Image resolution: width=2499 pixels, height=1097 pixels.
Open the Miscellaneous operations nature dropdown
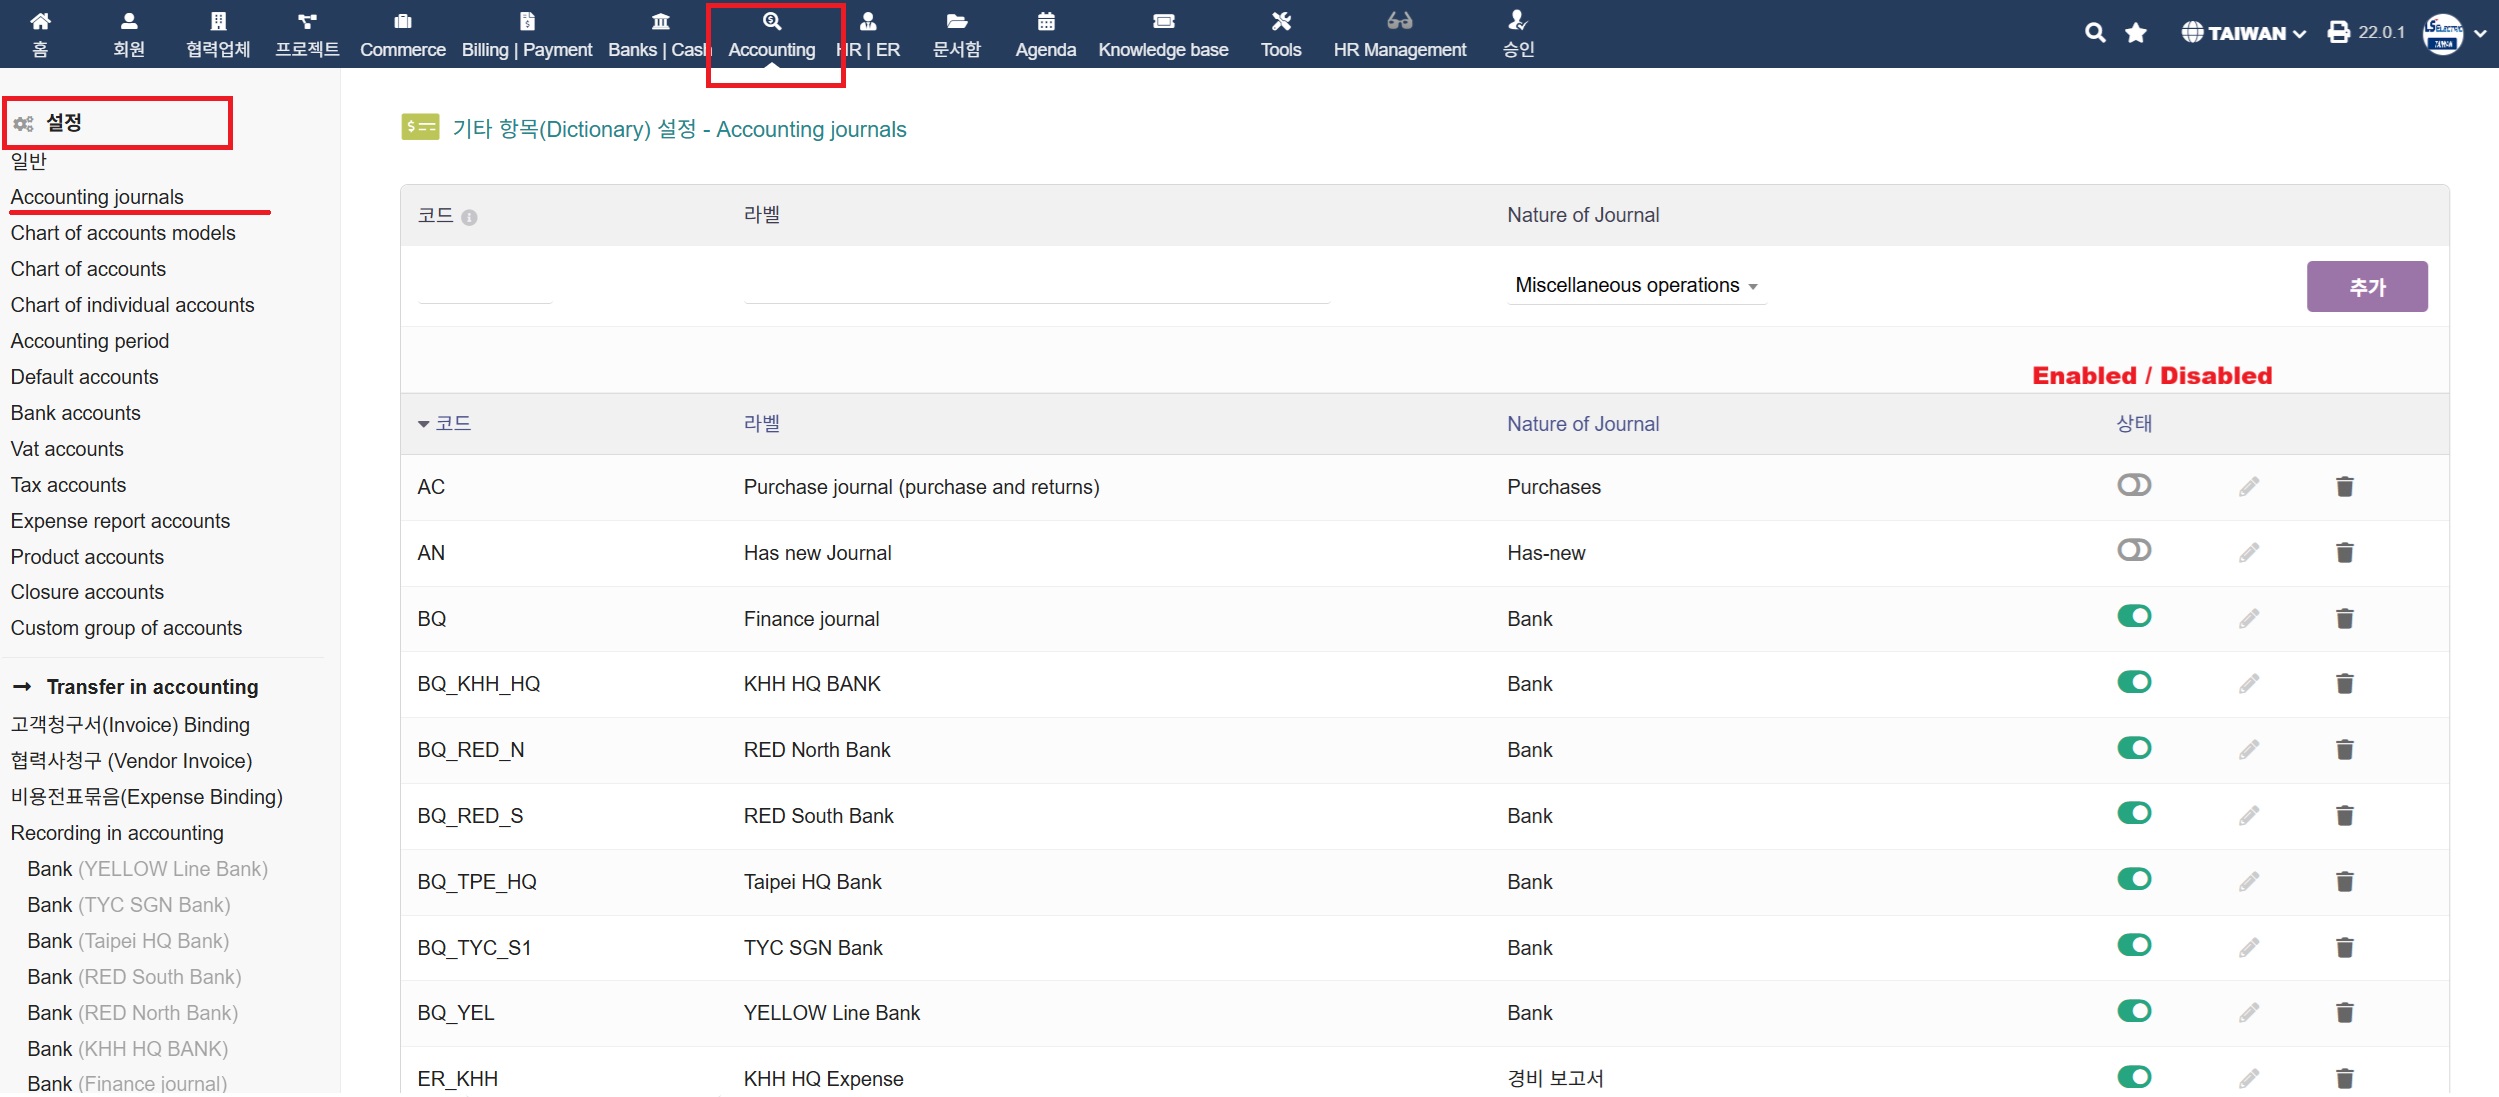(1635, 286)
